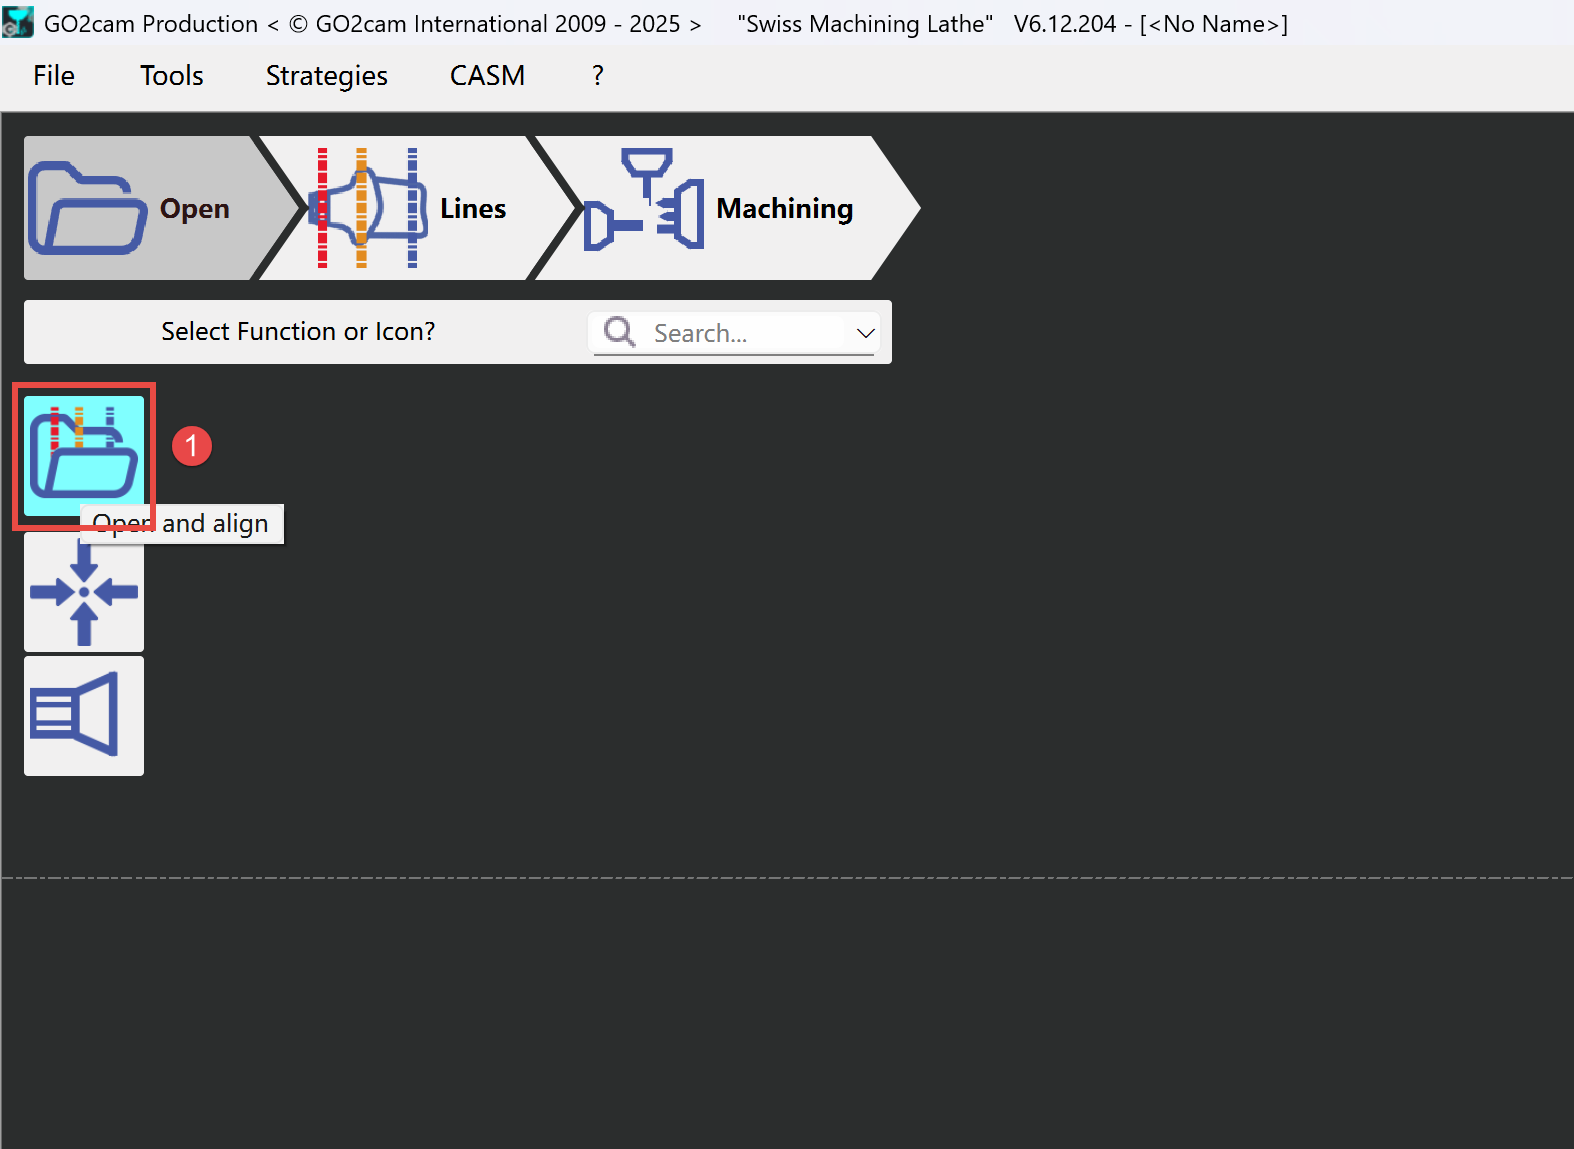This screenshot has width=1574, height=1149.
Task: Open the CASM menu
Action: coord(487,76)
